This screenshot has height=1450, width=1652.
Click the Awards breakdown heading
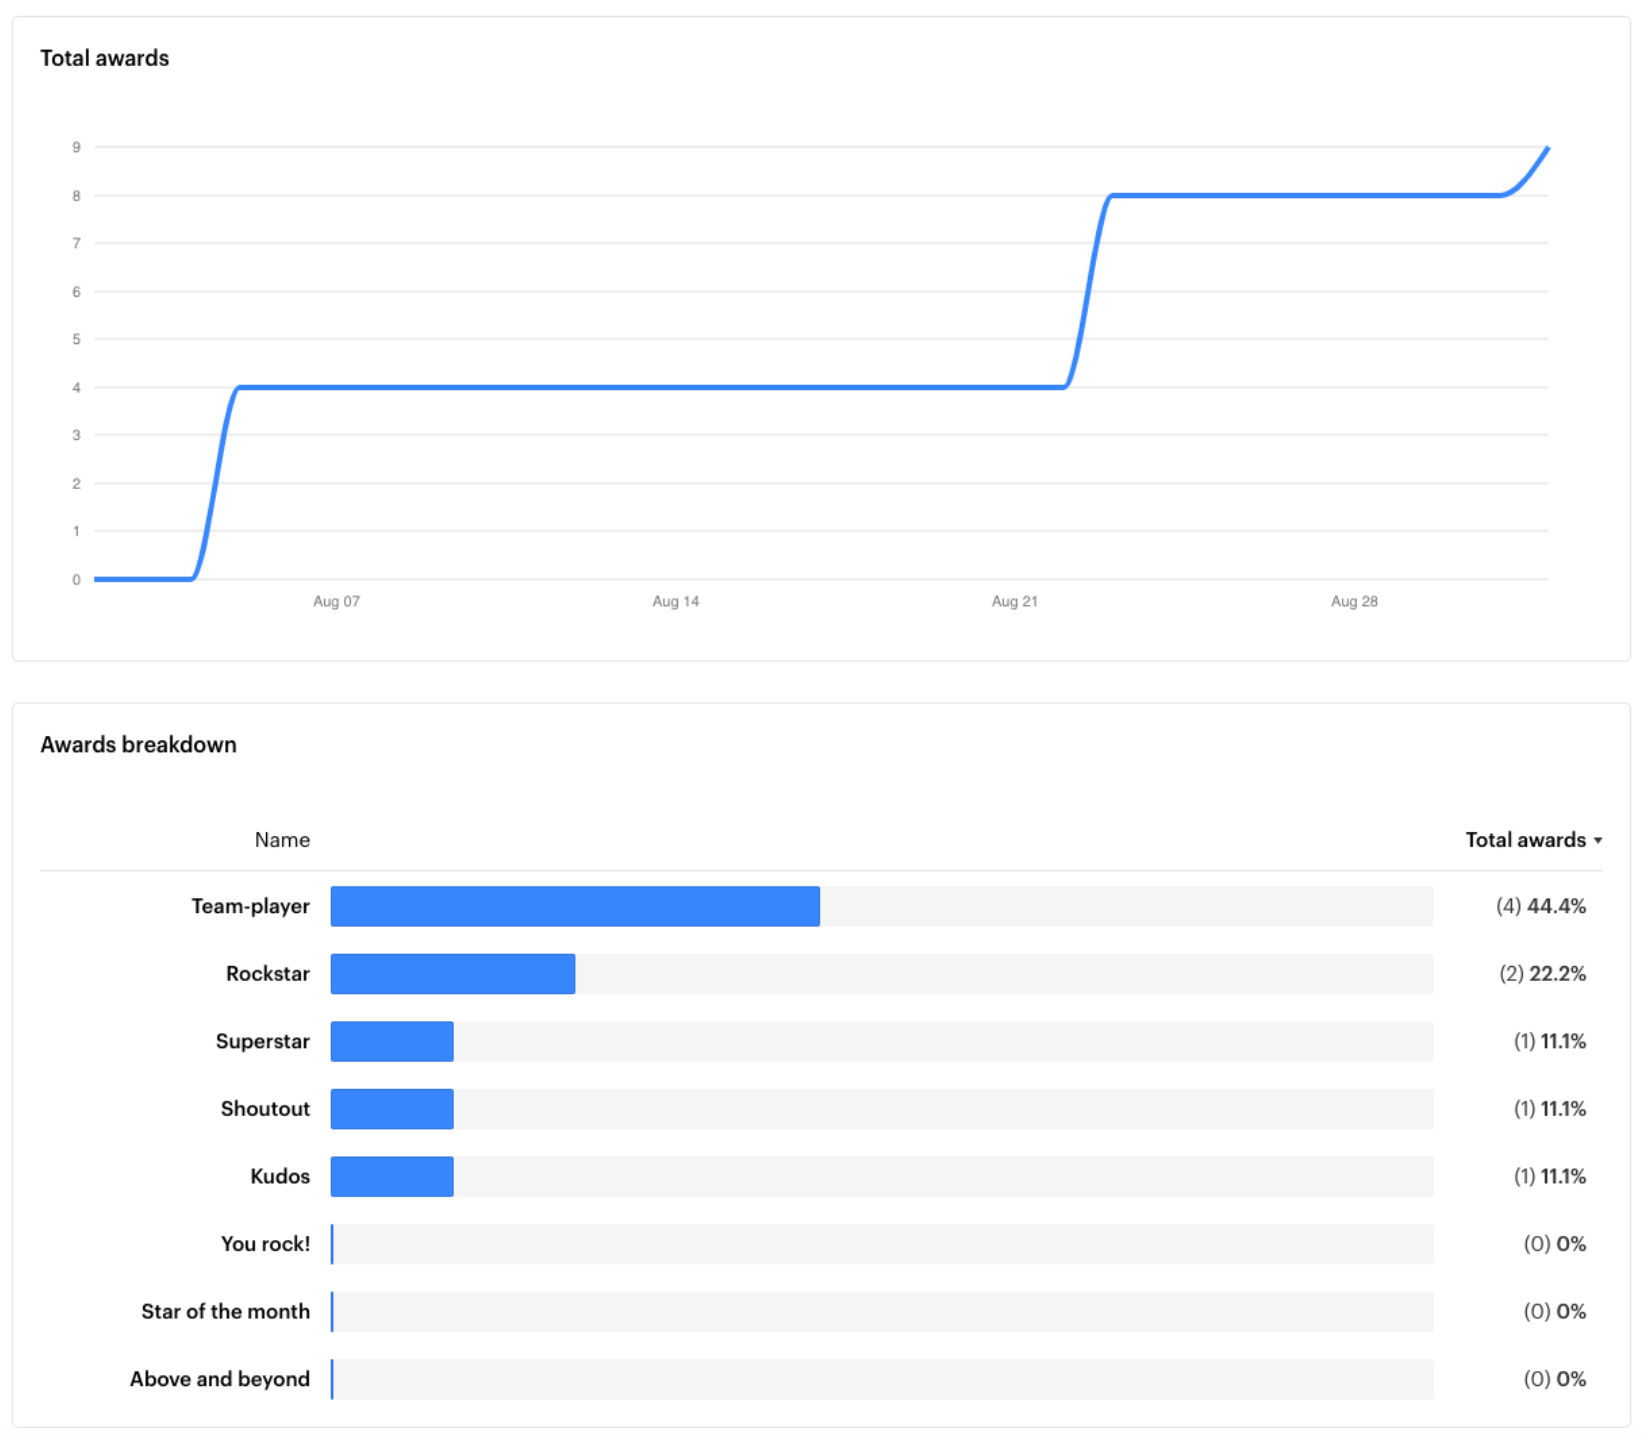[x=138, y=745]
